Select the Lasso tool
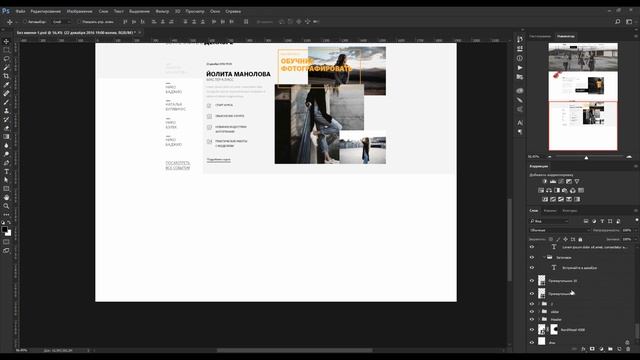This screenshot has width=640, height=360. pos(6,59)
